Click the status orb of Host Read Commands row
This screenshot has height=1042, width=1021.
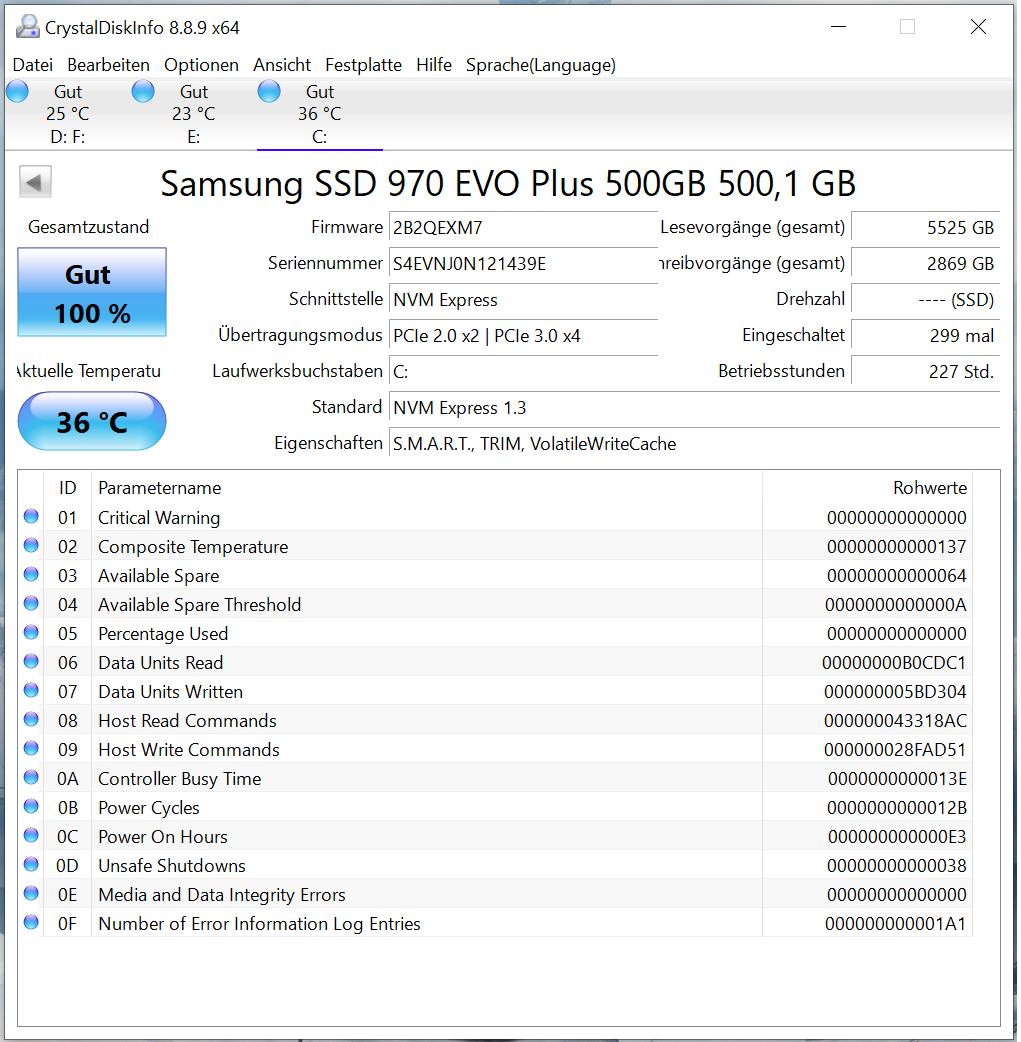coord(31,719)
